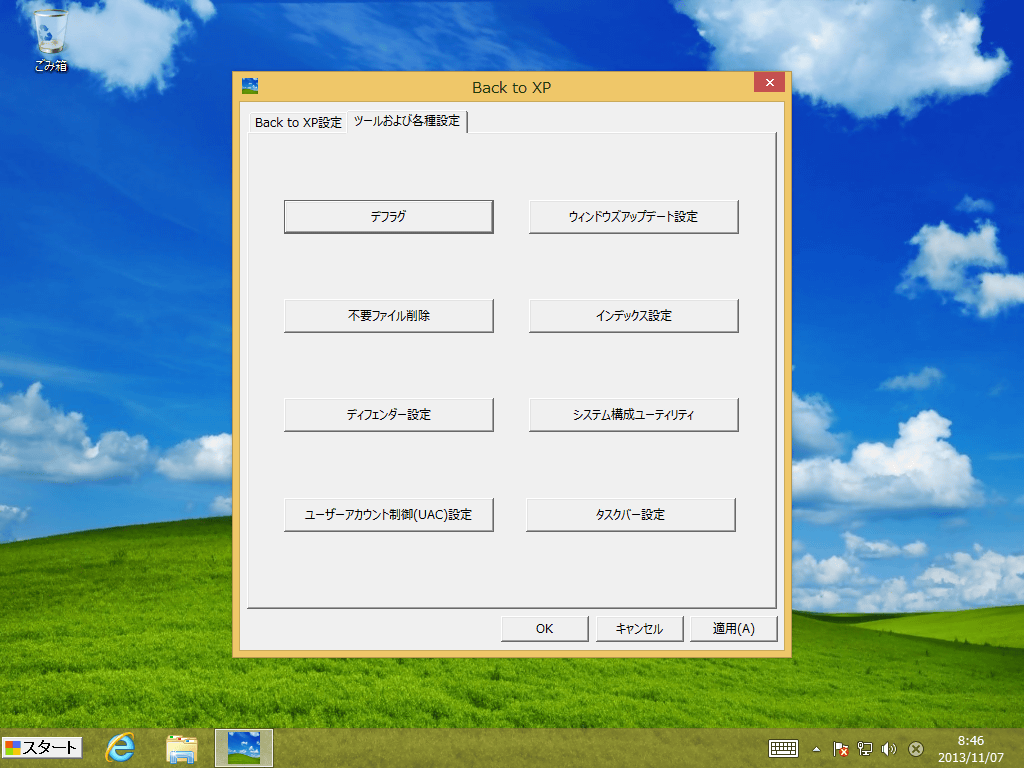
Task: Click the デフラグ button
Action: 388,216
